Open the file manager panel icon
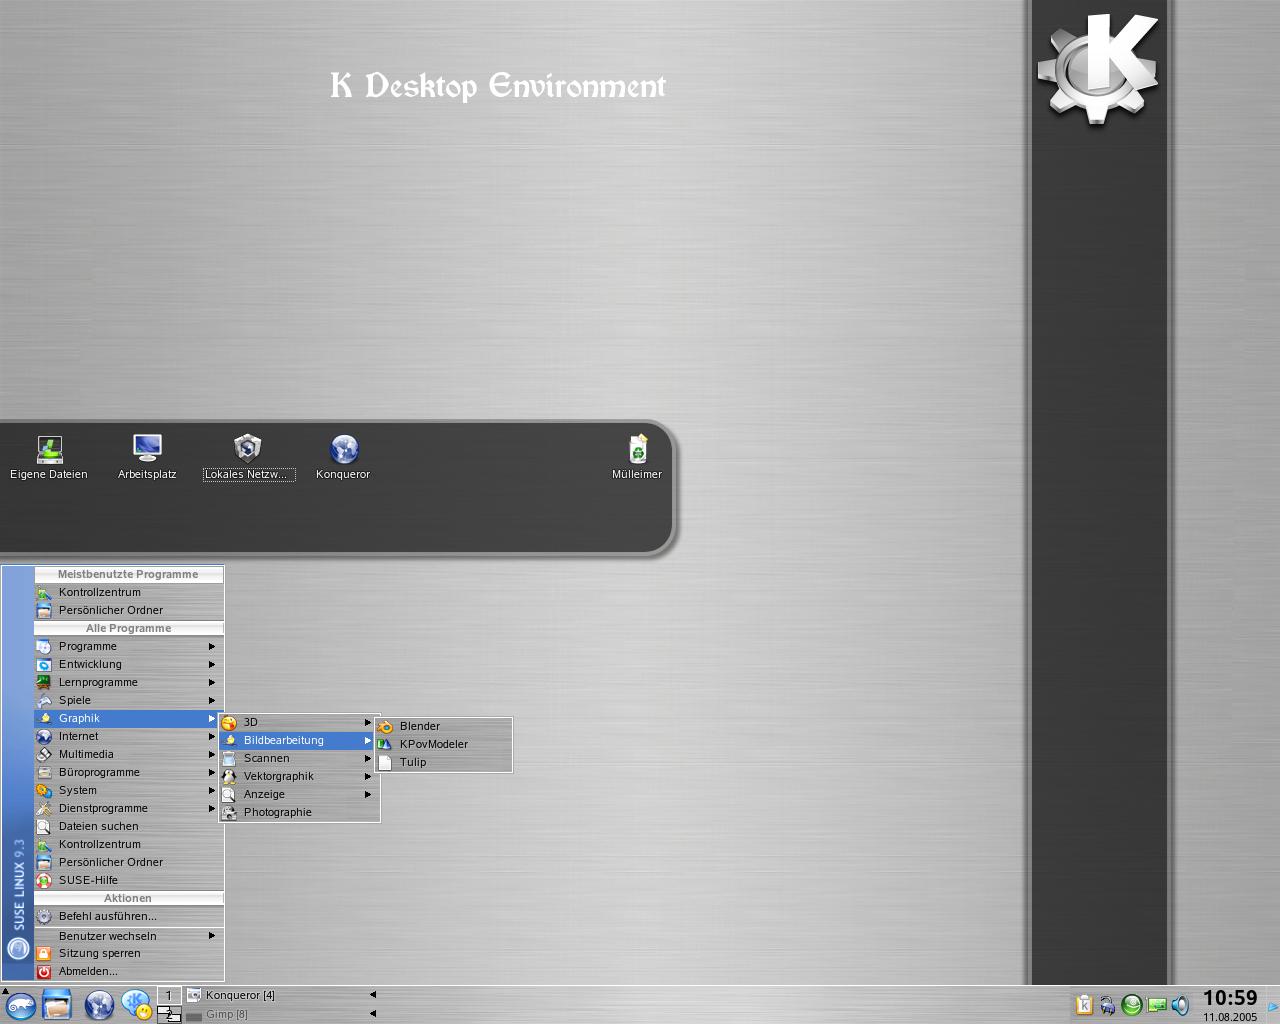 57,1004
